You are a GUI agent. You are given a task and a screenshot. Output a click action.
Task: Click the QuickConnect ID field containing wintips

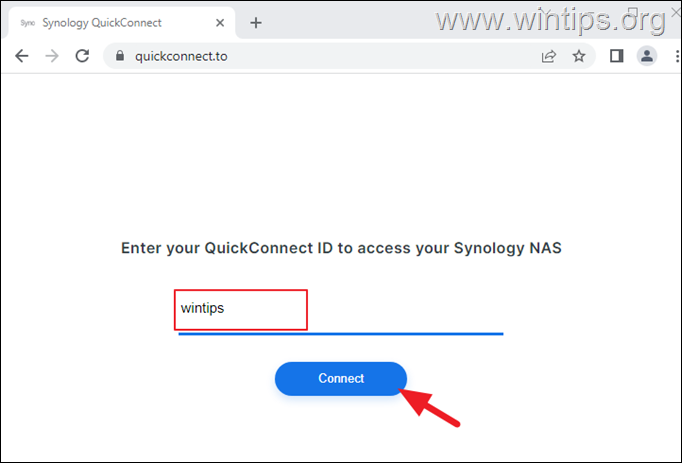(x=241, y=309)
